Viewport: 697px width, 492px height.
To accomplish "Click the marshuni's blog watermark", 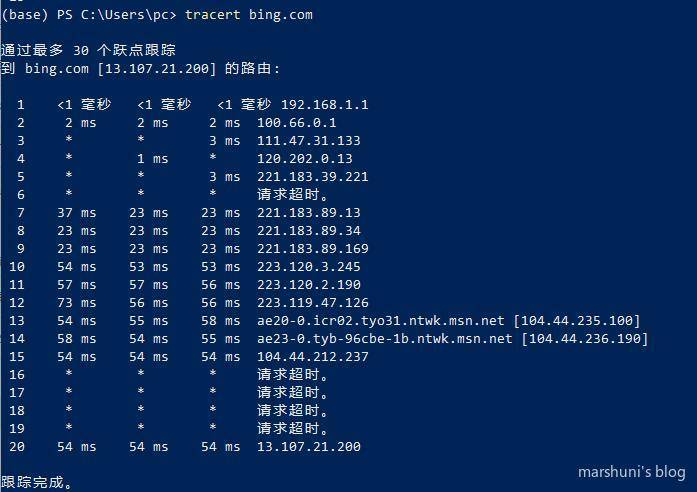I will (x=631, y=472).
